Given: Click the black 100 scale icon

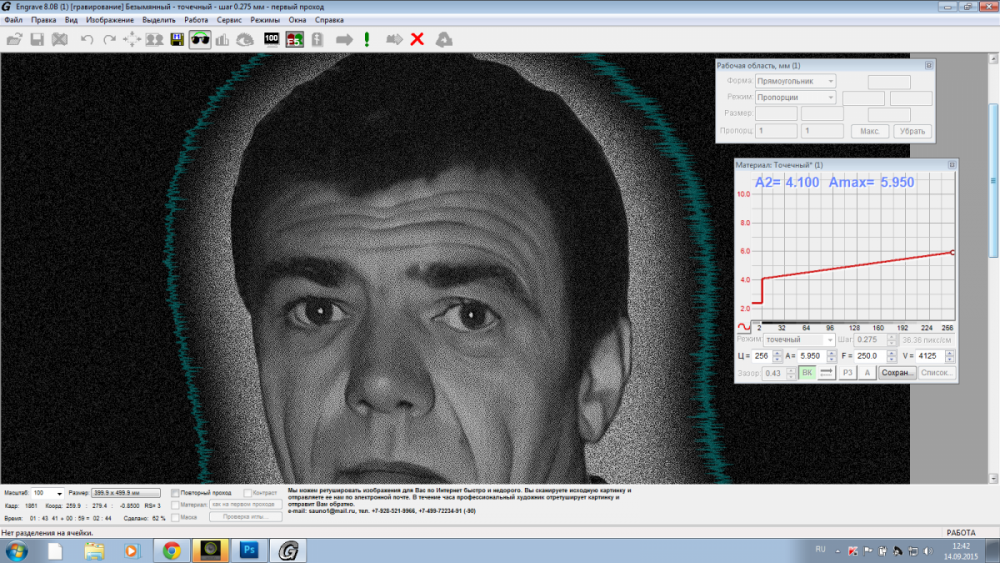Looking at the screenshot, I should (x=271, y=39).
